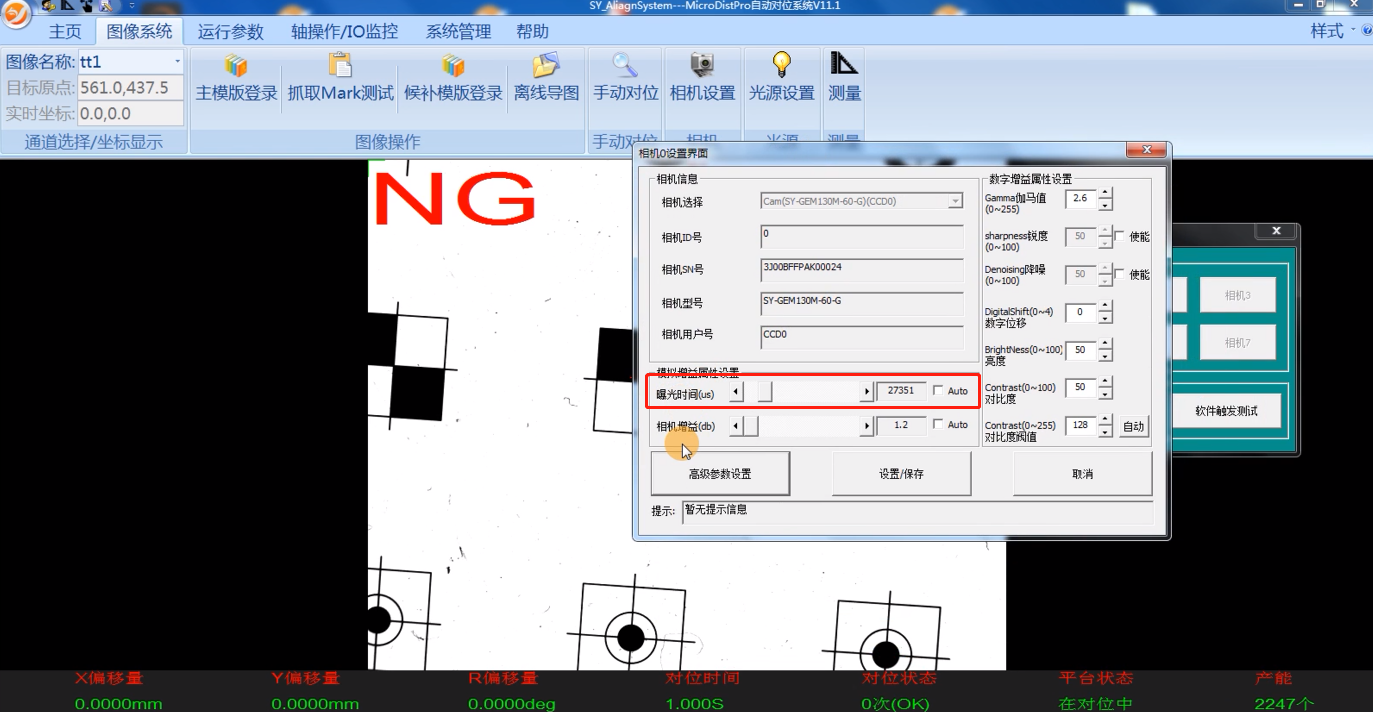Switch to the 运行参数 tab

[230, 32]
